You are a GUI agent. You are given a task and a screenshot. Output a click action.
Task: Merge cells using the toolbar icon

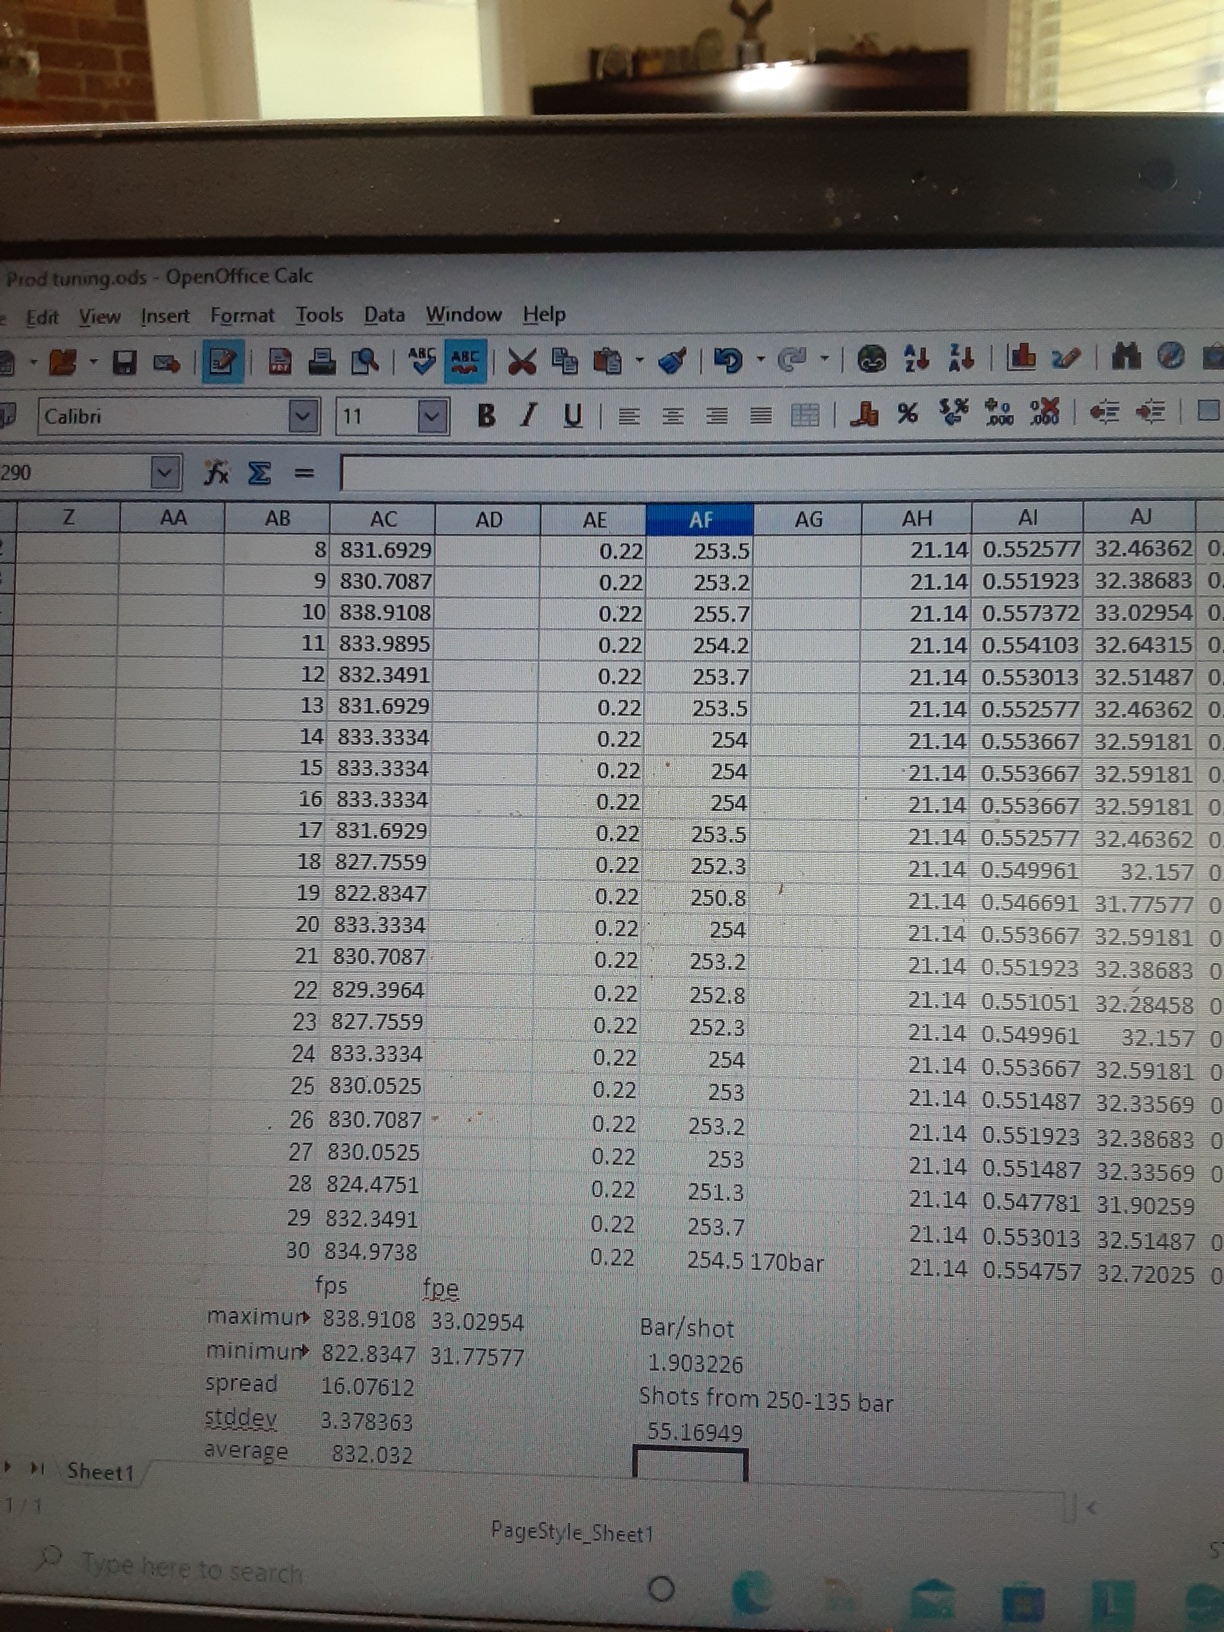pos(805,414)
